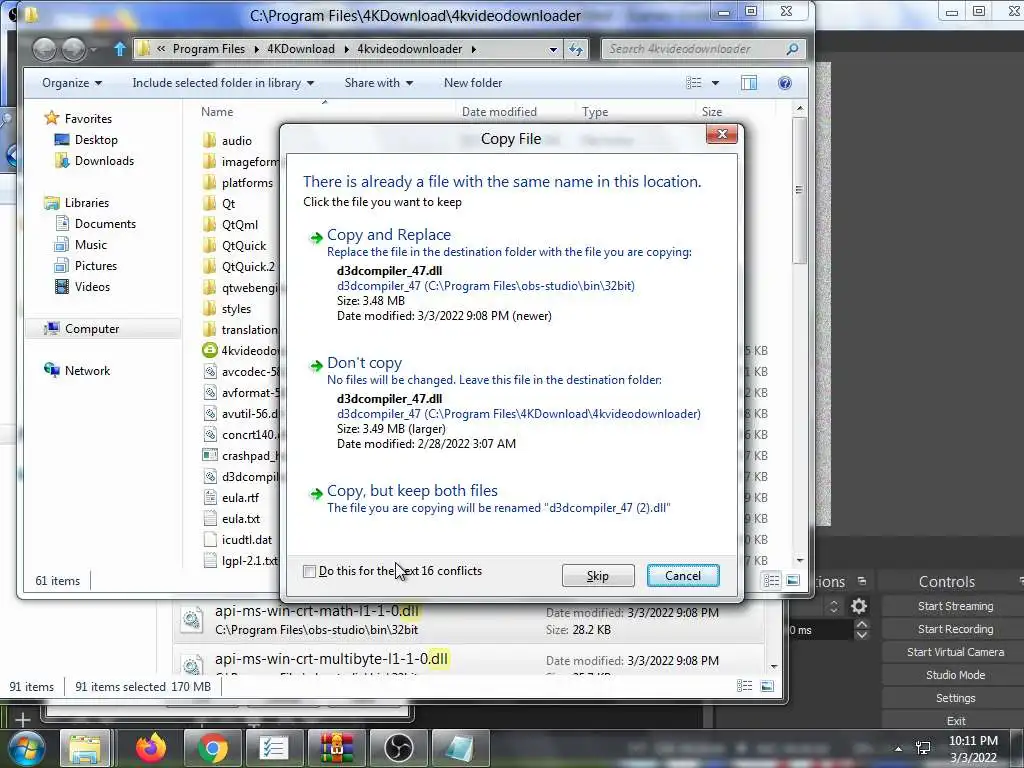The height and width of the screenshot is (768, 1024).
Task: Open the change view dropdown arrow
Action: (715, 83)
